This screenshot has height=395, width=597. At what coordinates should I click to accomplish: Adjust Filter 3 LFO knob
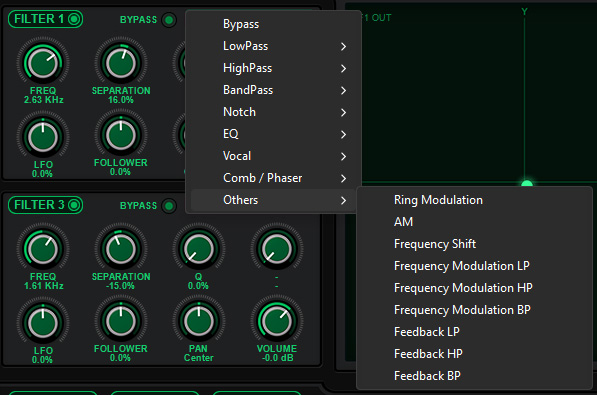pos(43,322)
